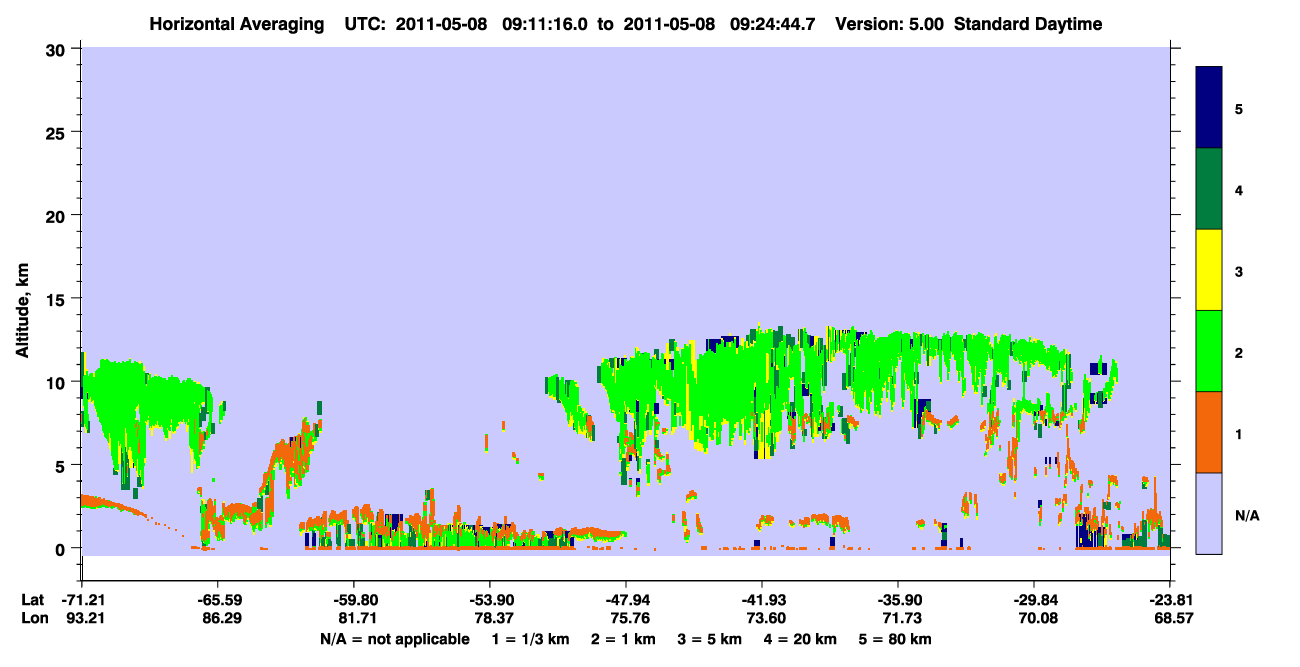Click the legend text '4 = 20 km'

tap(801, 639)
